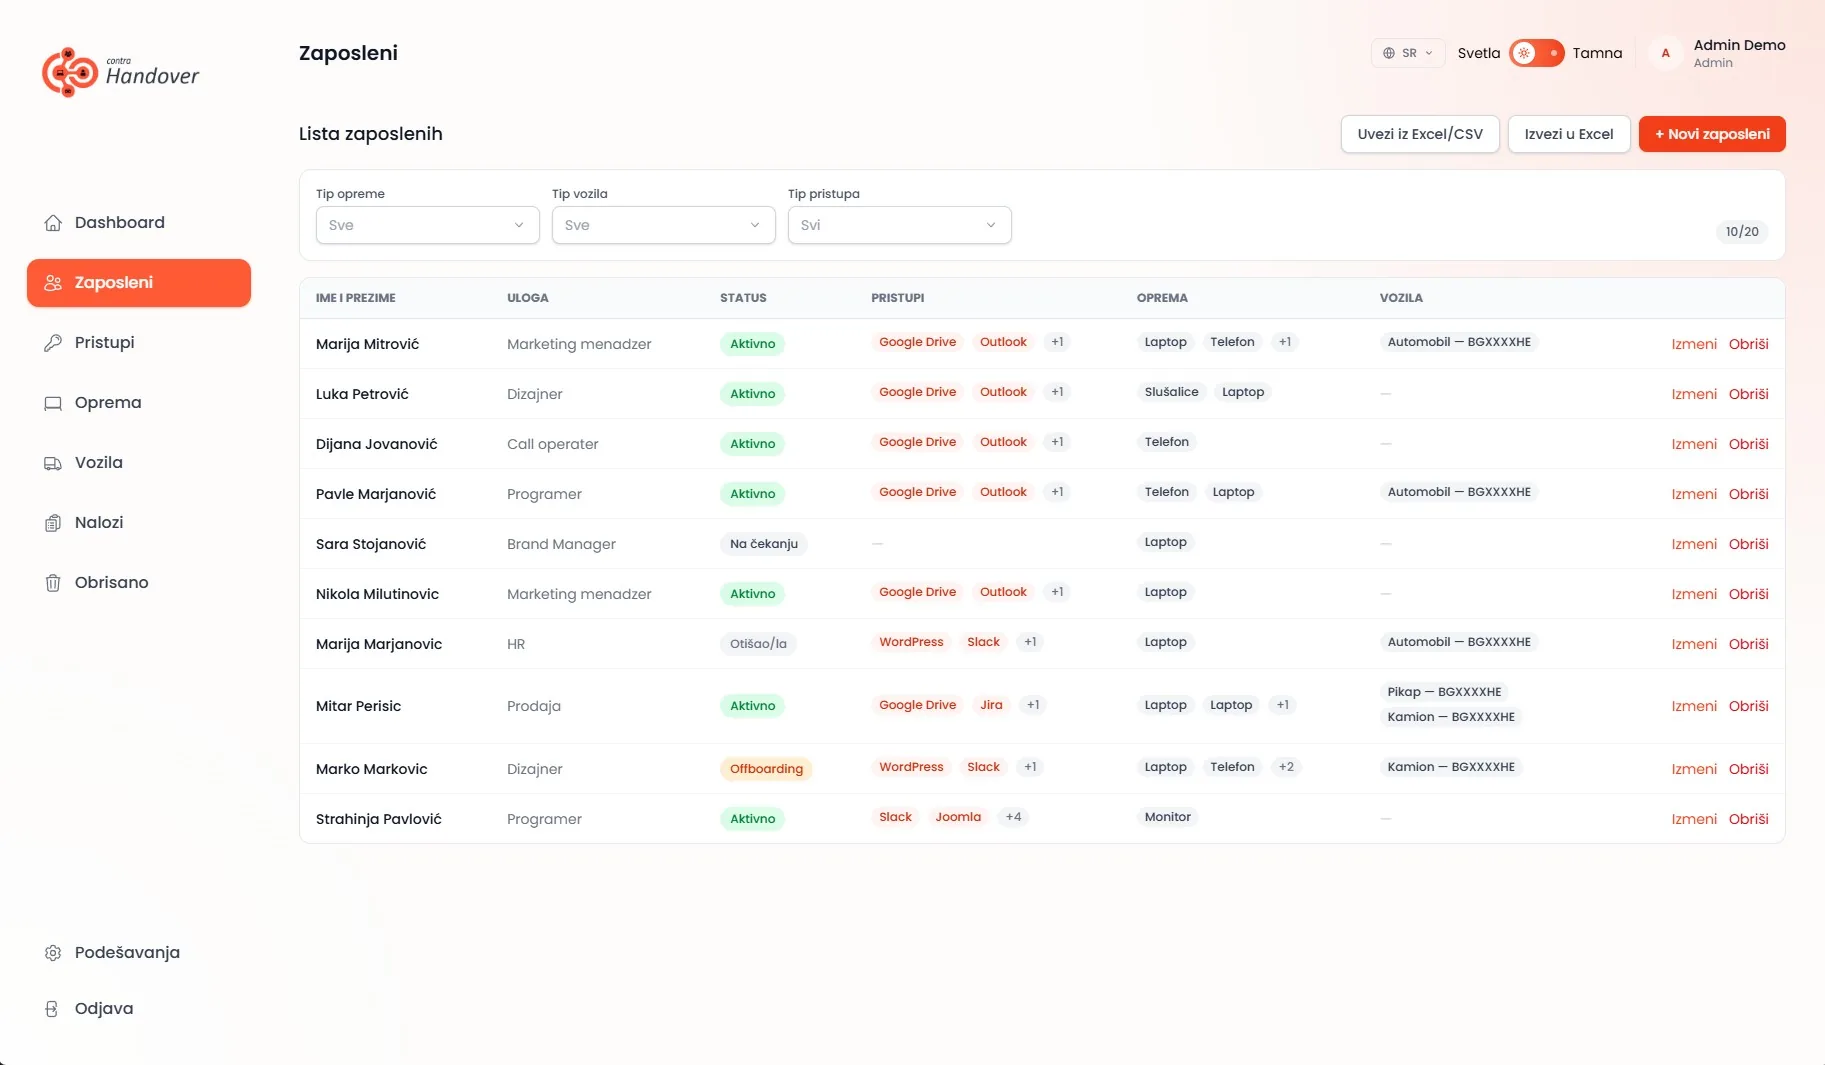Click the Na čekanju status badge
Screen dimensions: 1825x1065
click(764, 544)
